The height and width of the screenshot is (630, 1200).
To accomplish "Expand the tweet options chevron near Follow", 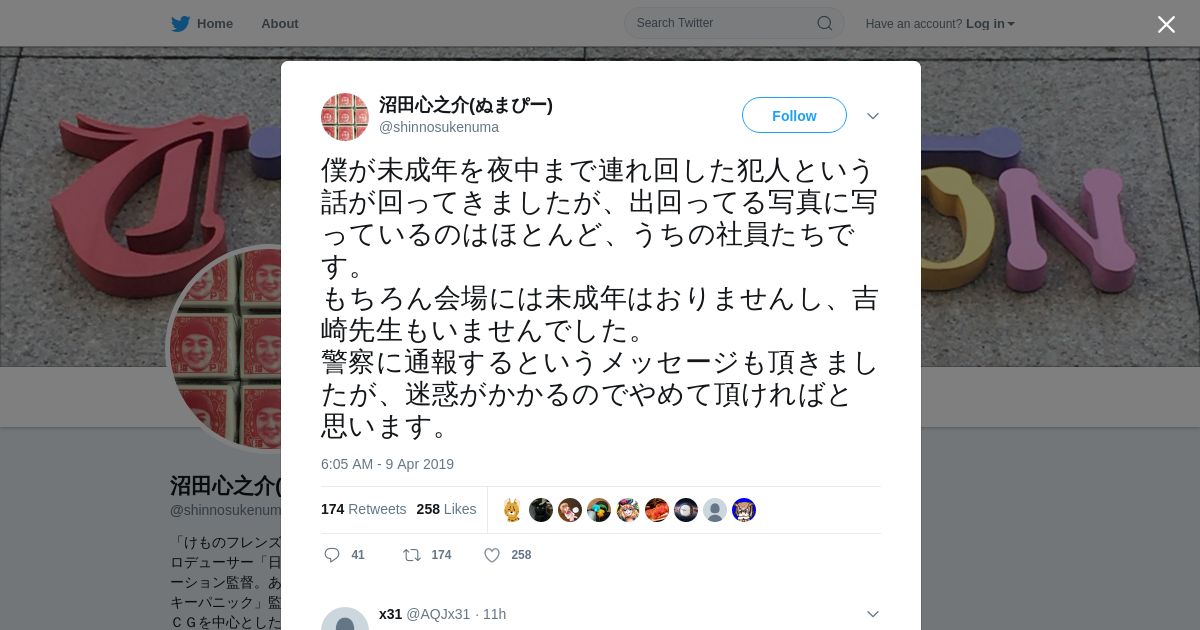I will click(x=873, y=116).
